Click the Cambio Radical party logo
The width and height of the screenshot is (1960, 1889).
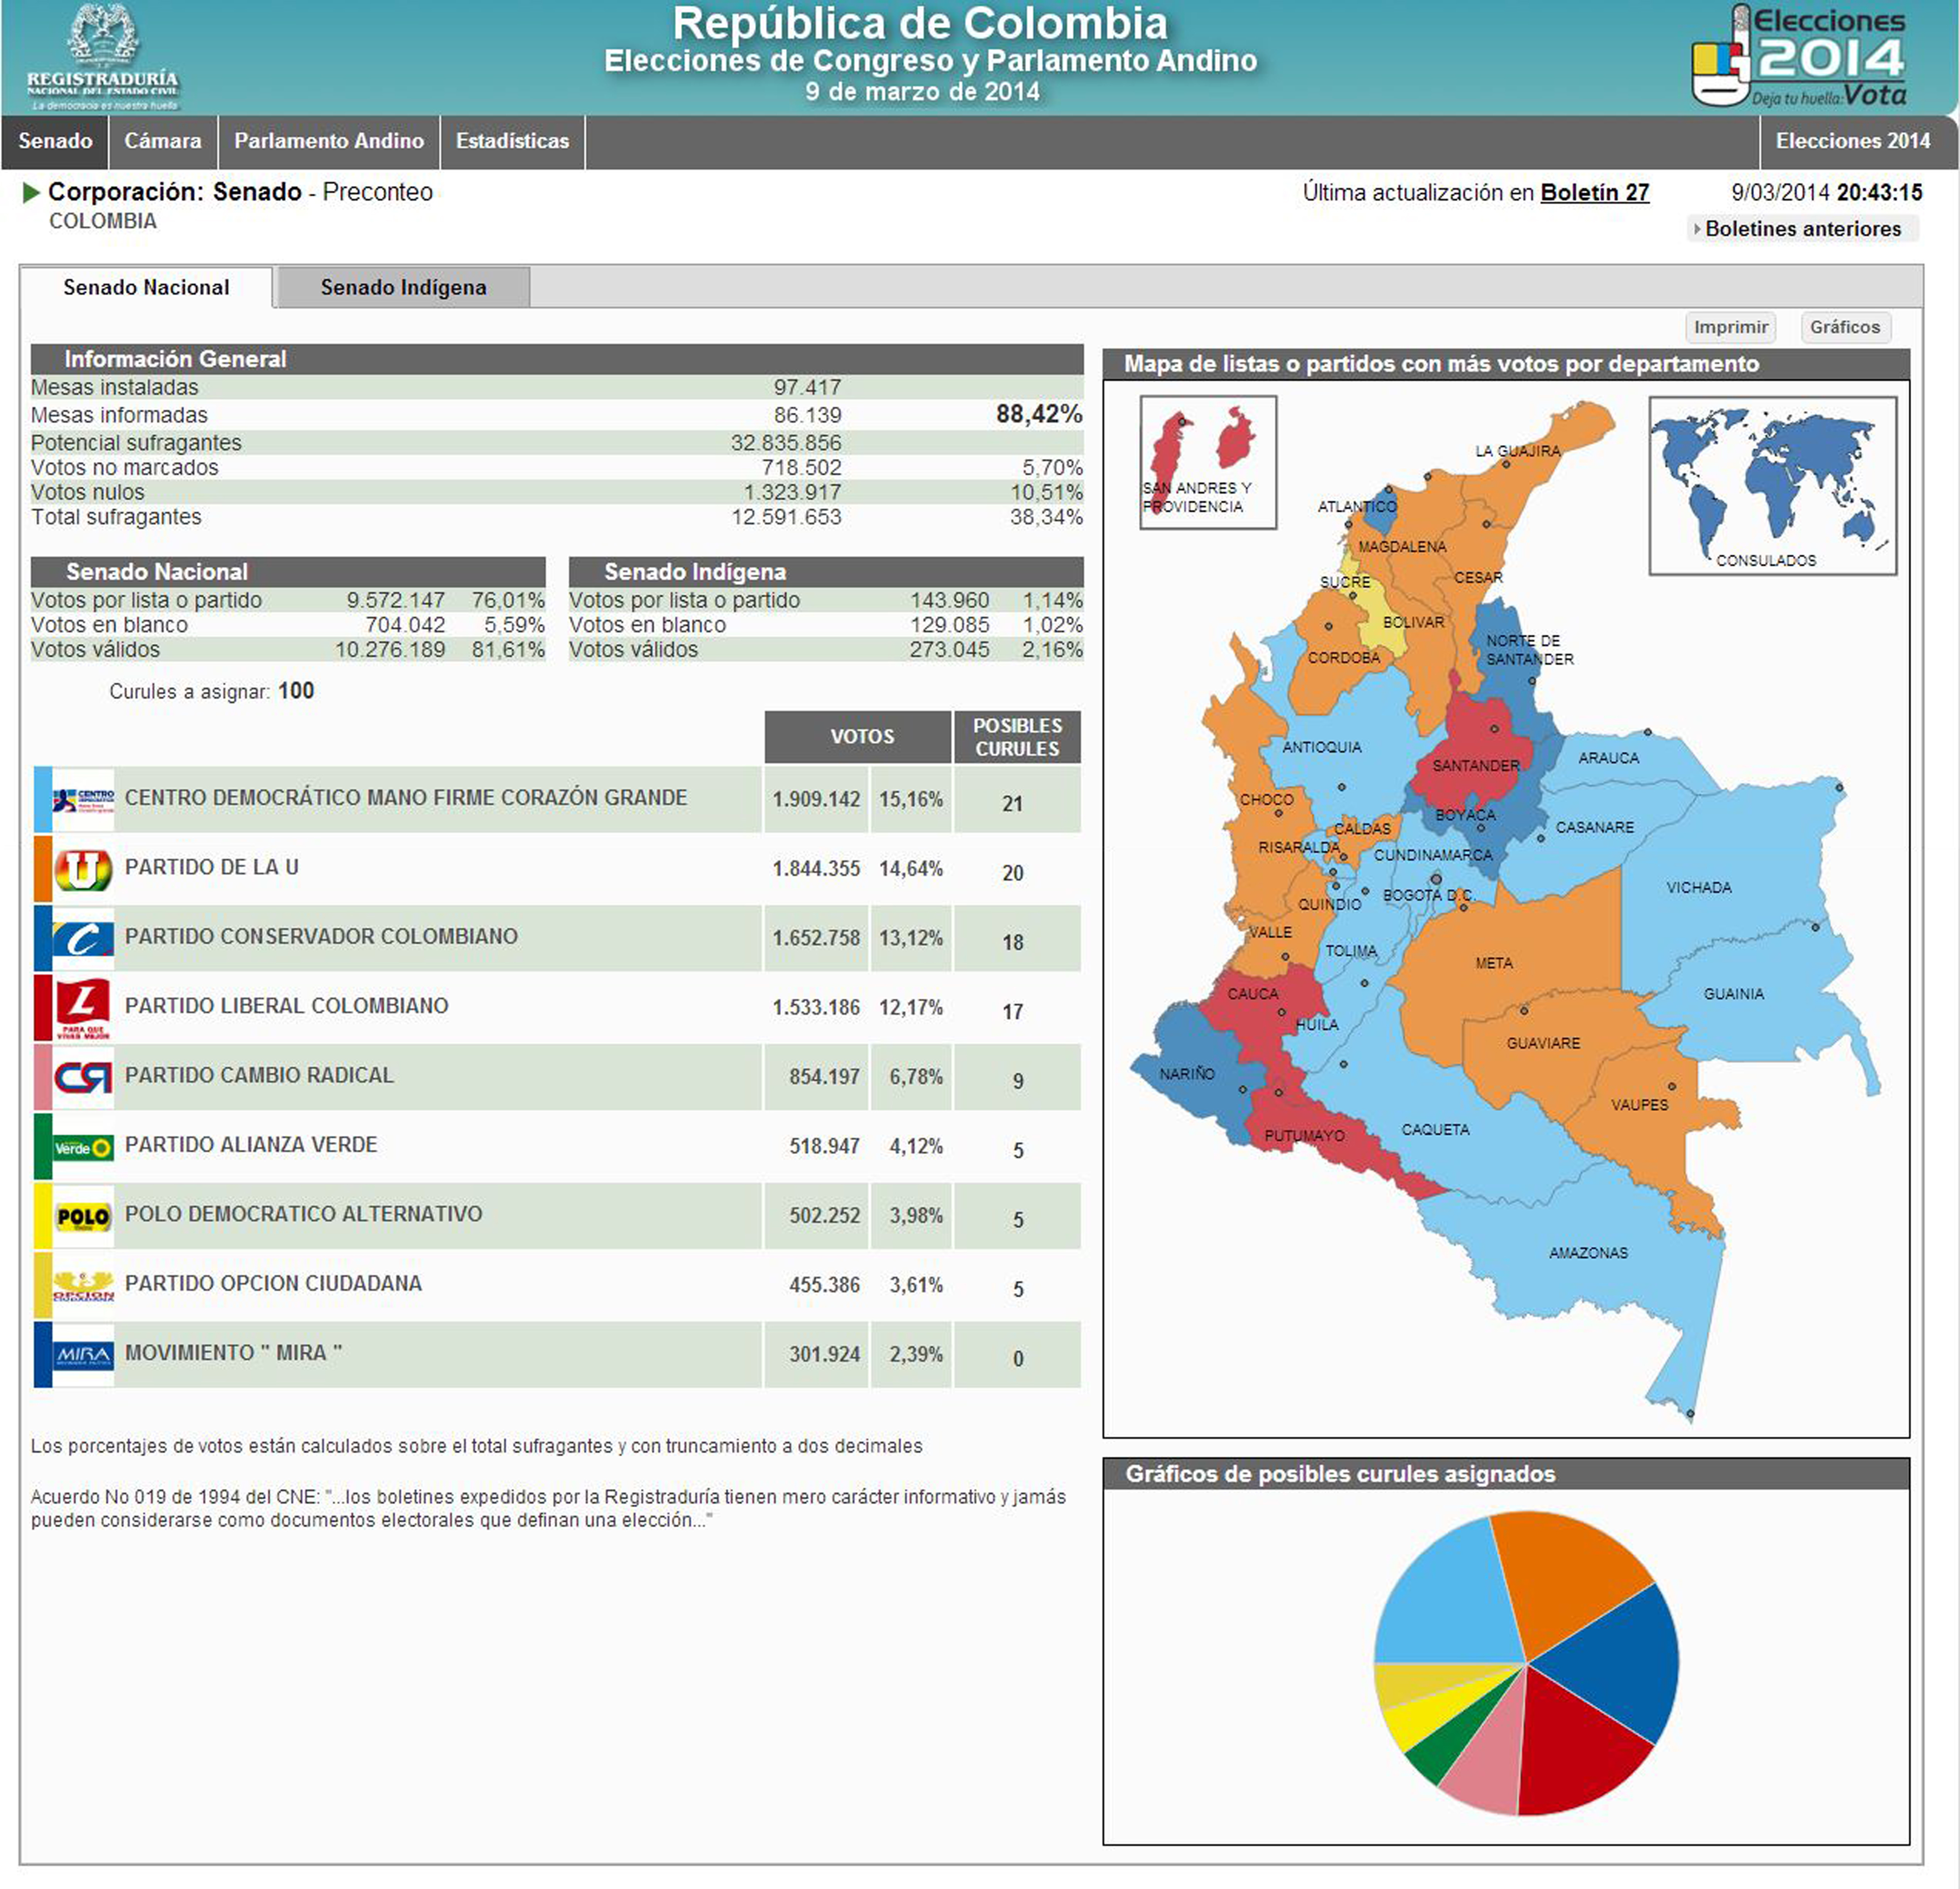83,1077
